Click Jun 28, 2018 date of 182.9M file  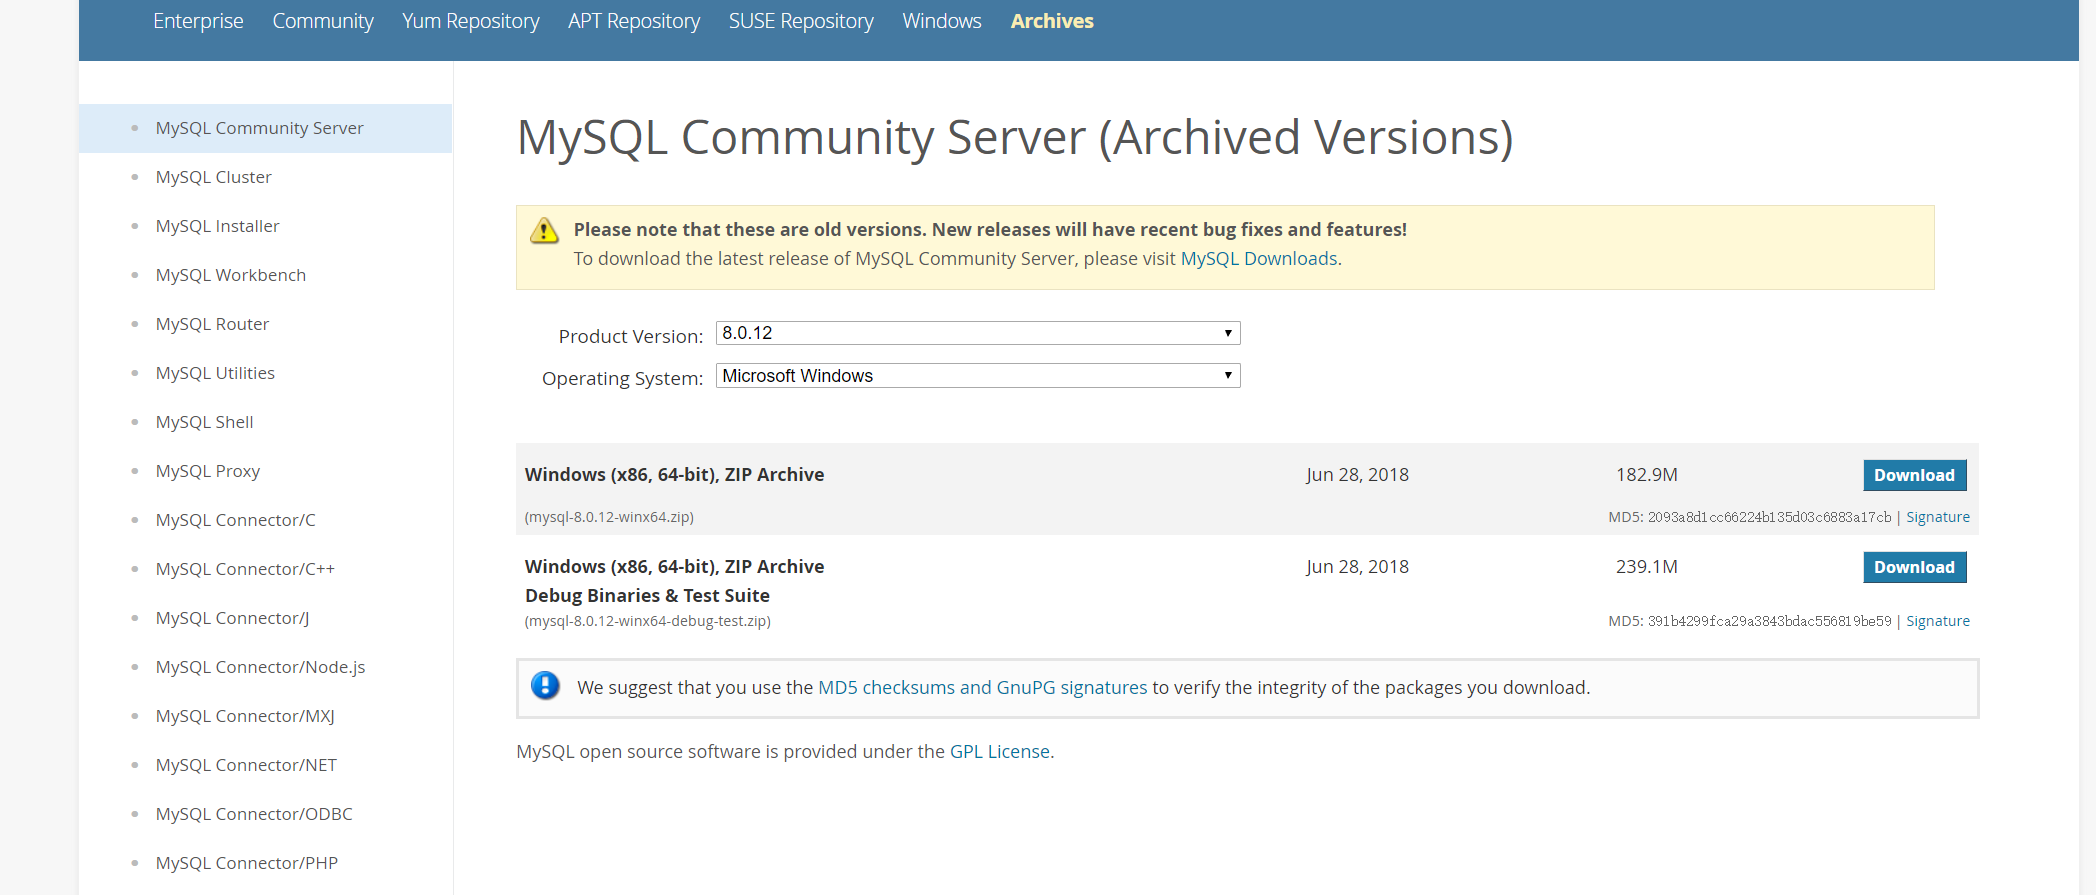point(1357,475)
